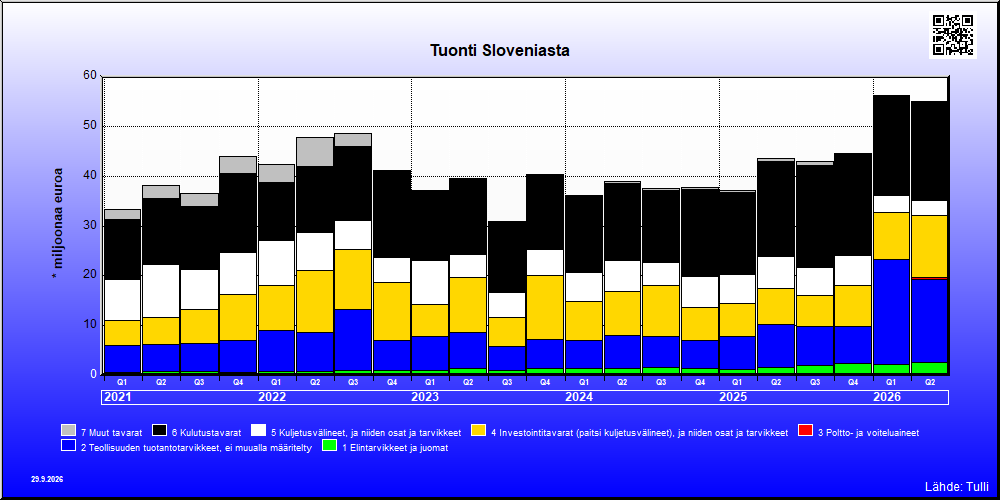Viewport: 1000px width, 500px height.
Task: Select the red '3 Poltto- ja voiteluaineet' swatch
Action: pyautogui.click(x=805, y=430)
